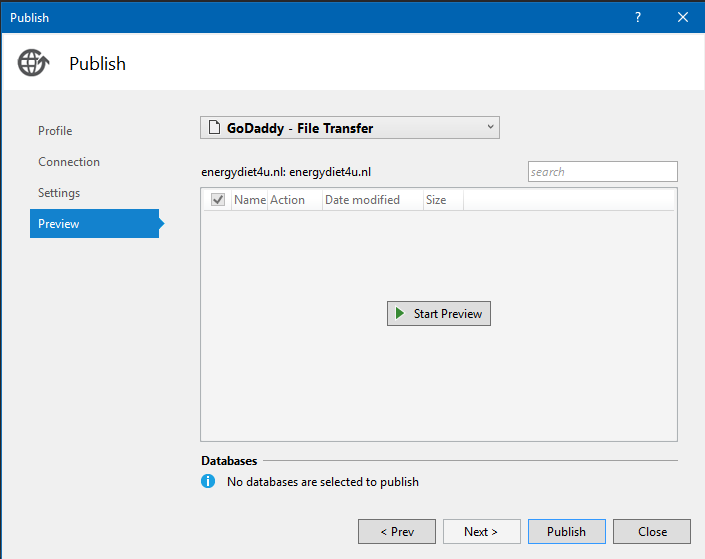Click the Next > button
The width and height of the screenshot is (705, 559).
coord(482,532)
